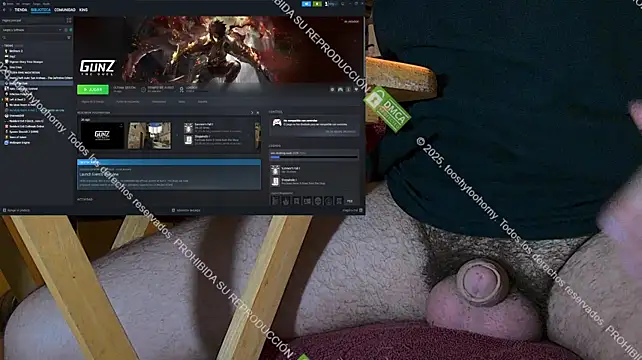Toggle the ready-to-play filter icon
The image size is (642, 360).
(70, 30)
